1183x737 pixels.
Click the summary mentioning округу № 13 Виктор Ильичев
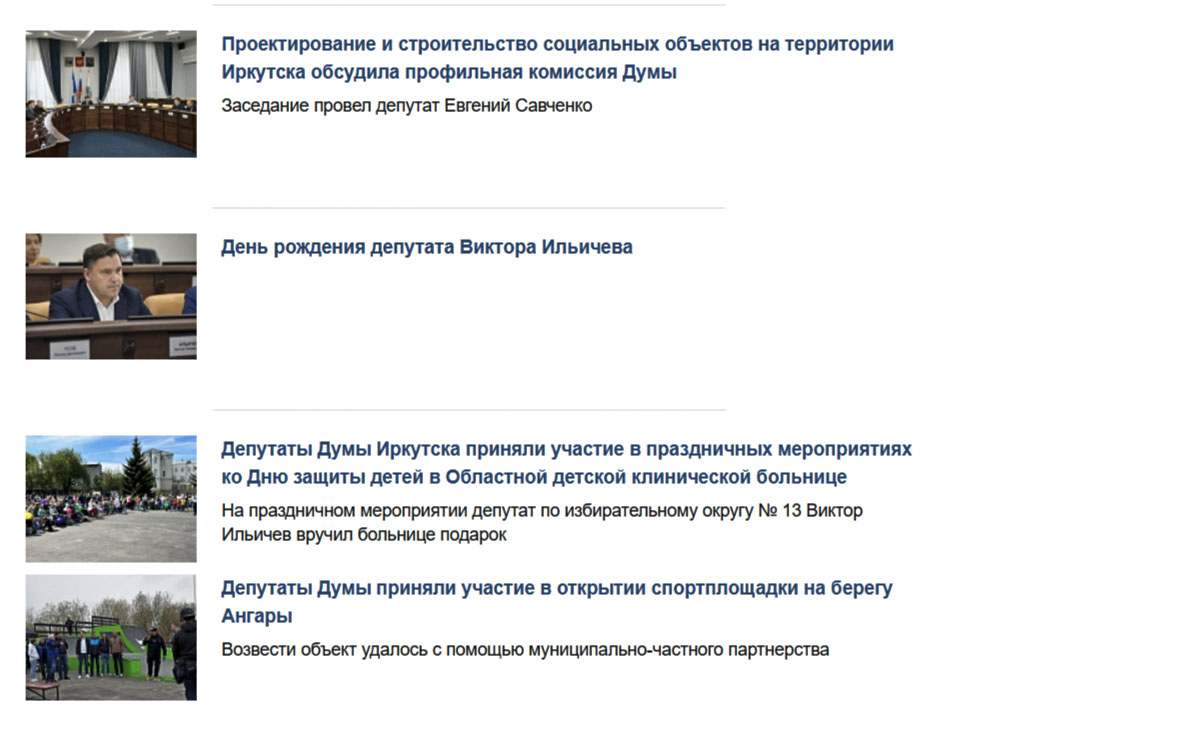pos(542,523)
